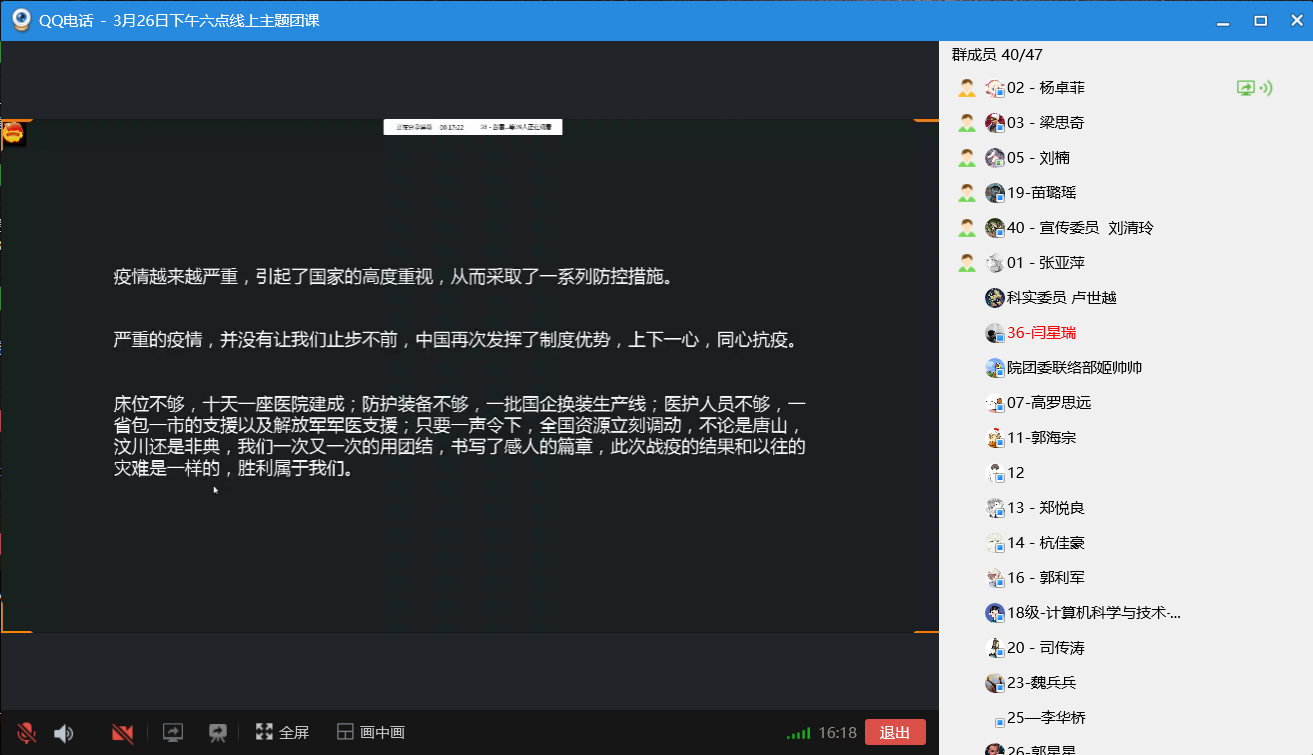This screenshot has width=1313, height=755.
Task: Click the green speaking sound-wave indicator for 杨卓菲
Action: pyautogui.click(x=1266, y=88)
